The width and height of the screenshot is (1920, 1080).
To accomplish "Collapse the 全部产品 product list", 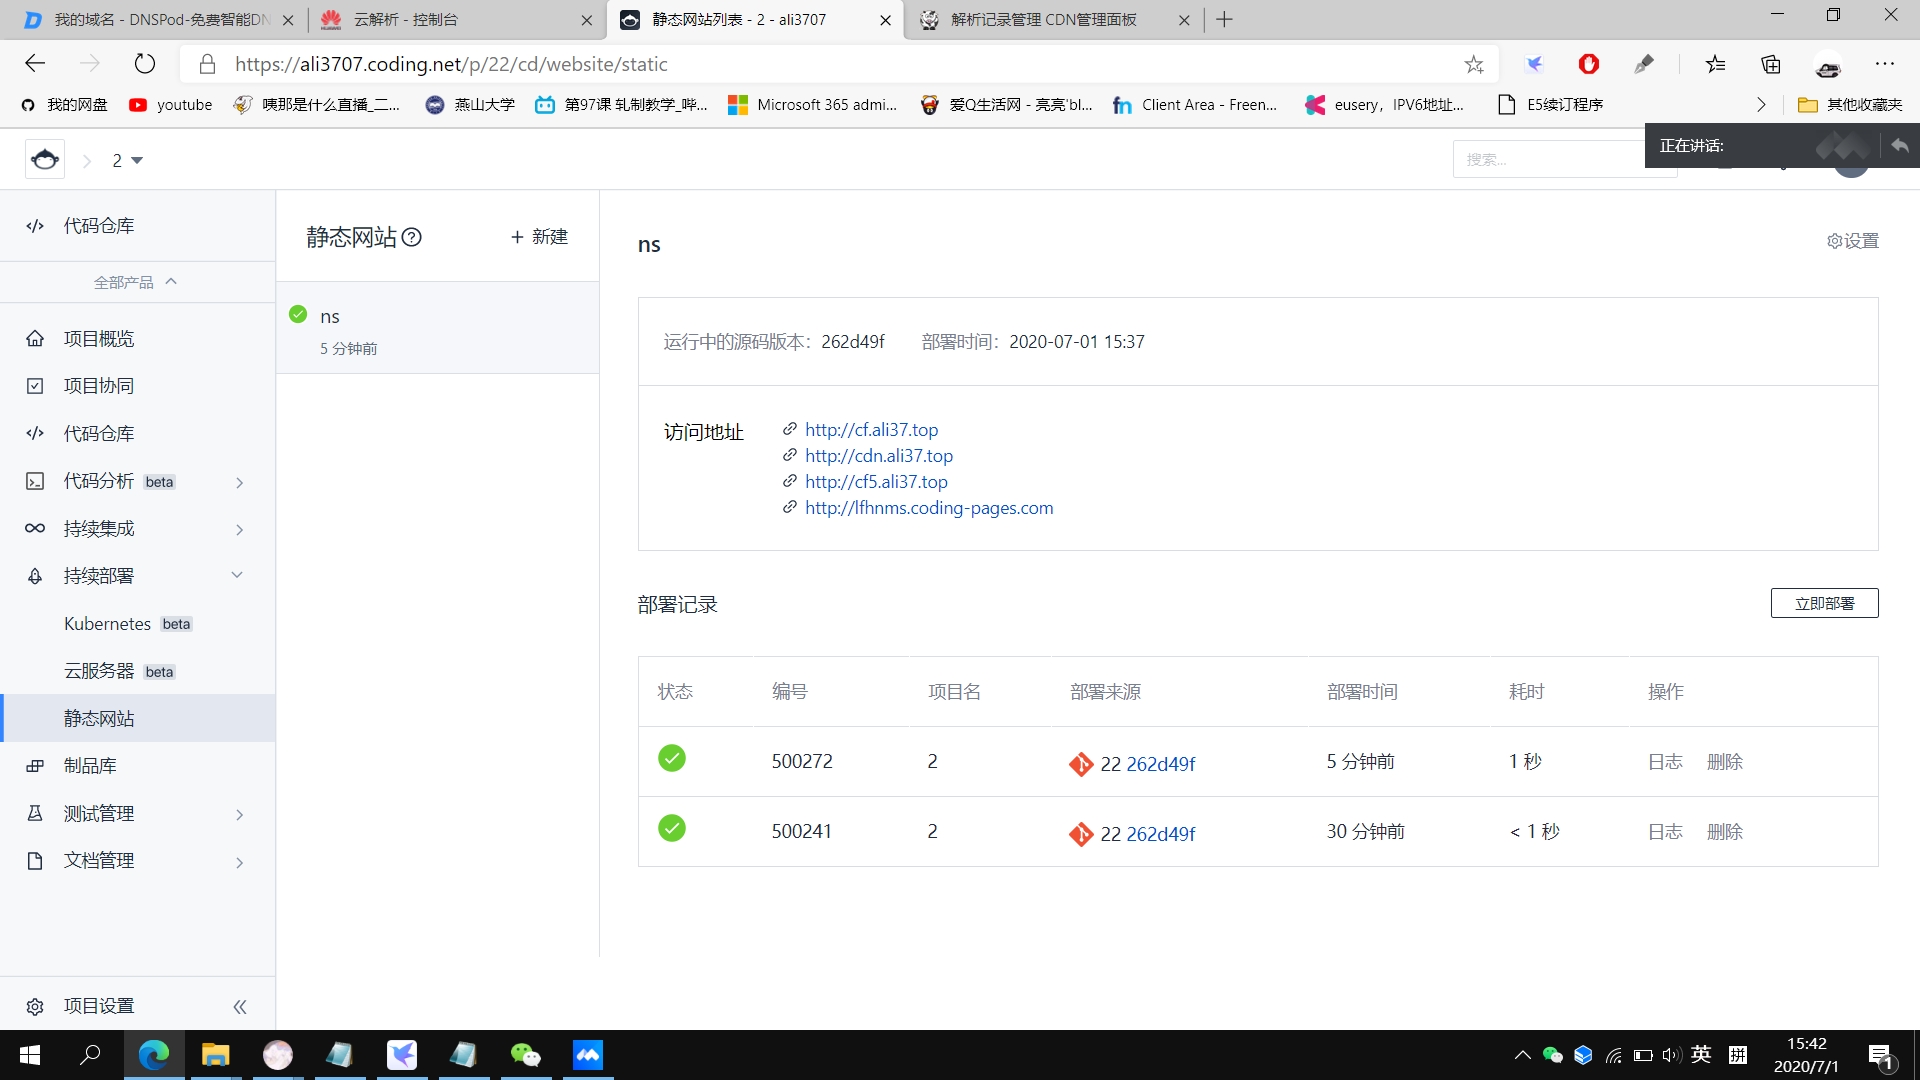I will 136,283.
